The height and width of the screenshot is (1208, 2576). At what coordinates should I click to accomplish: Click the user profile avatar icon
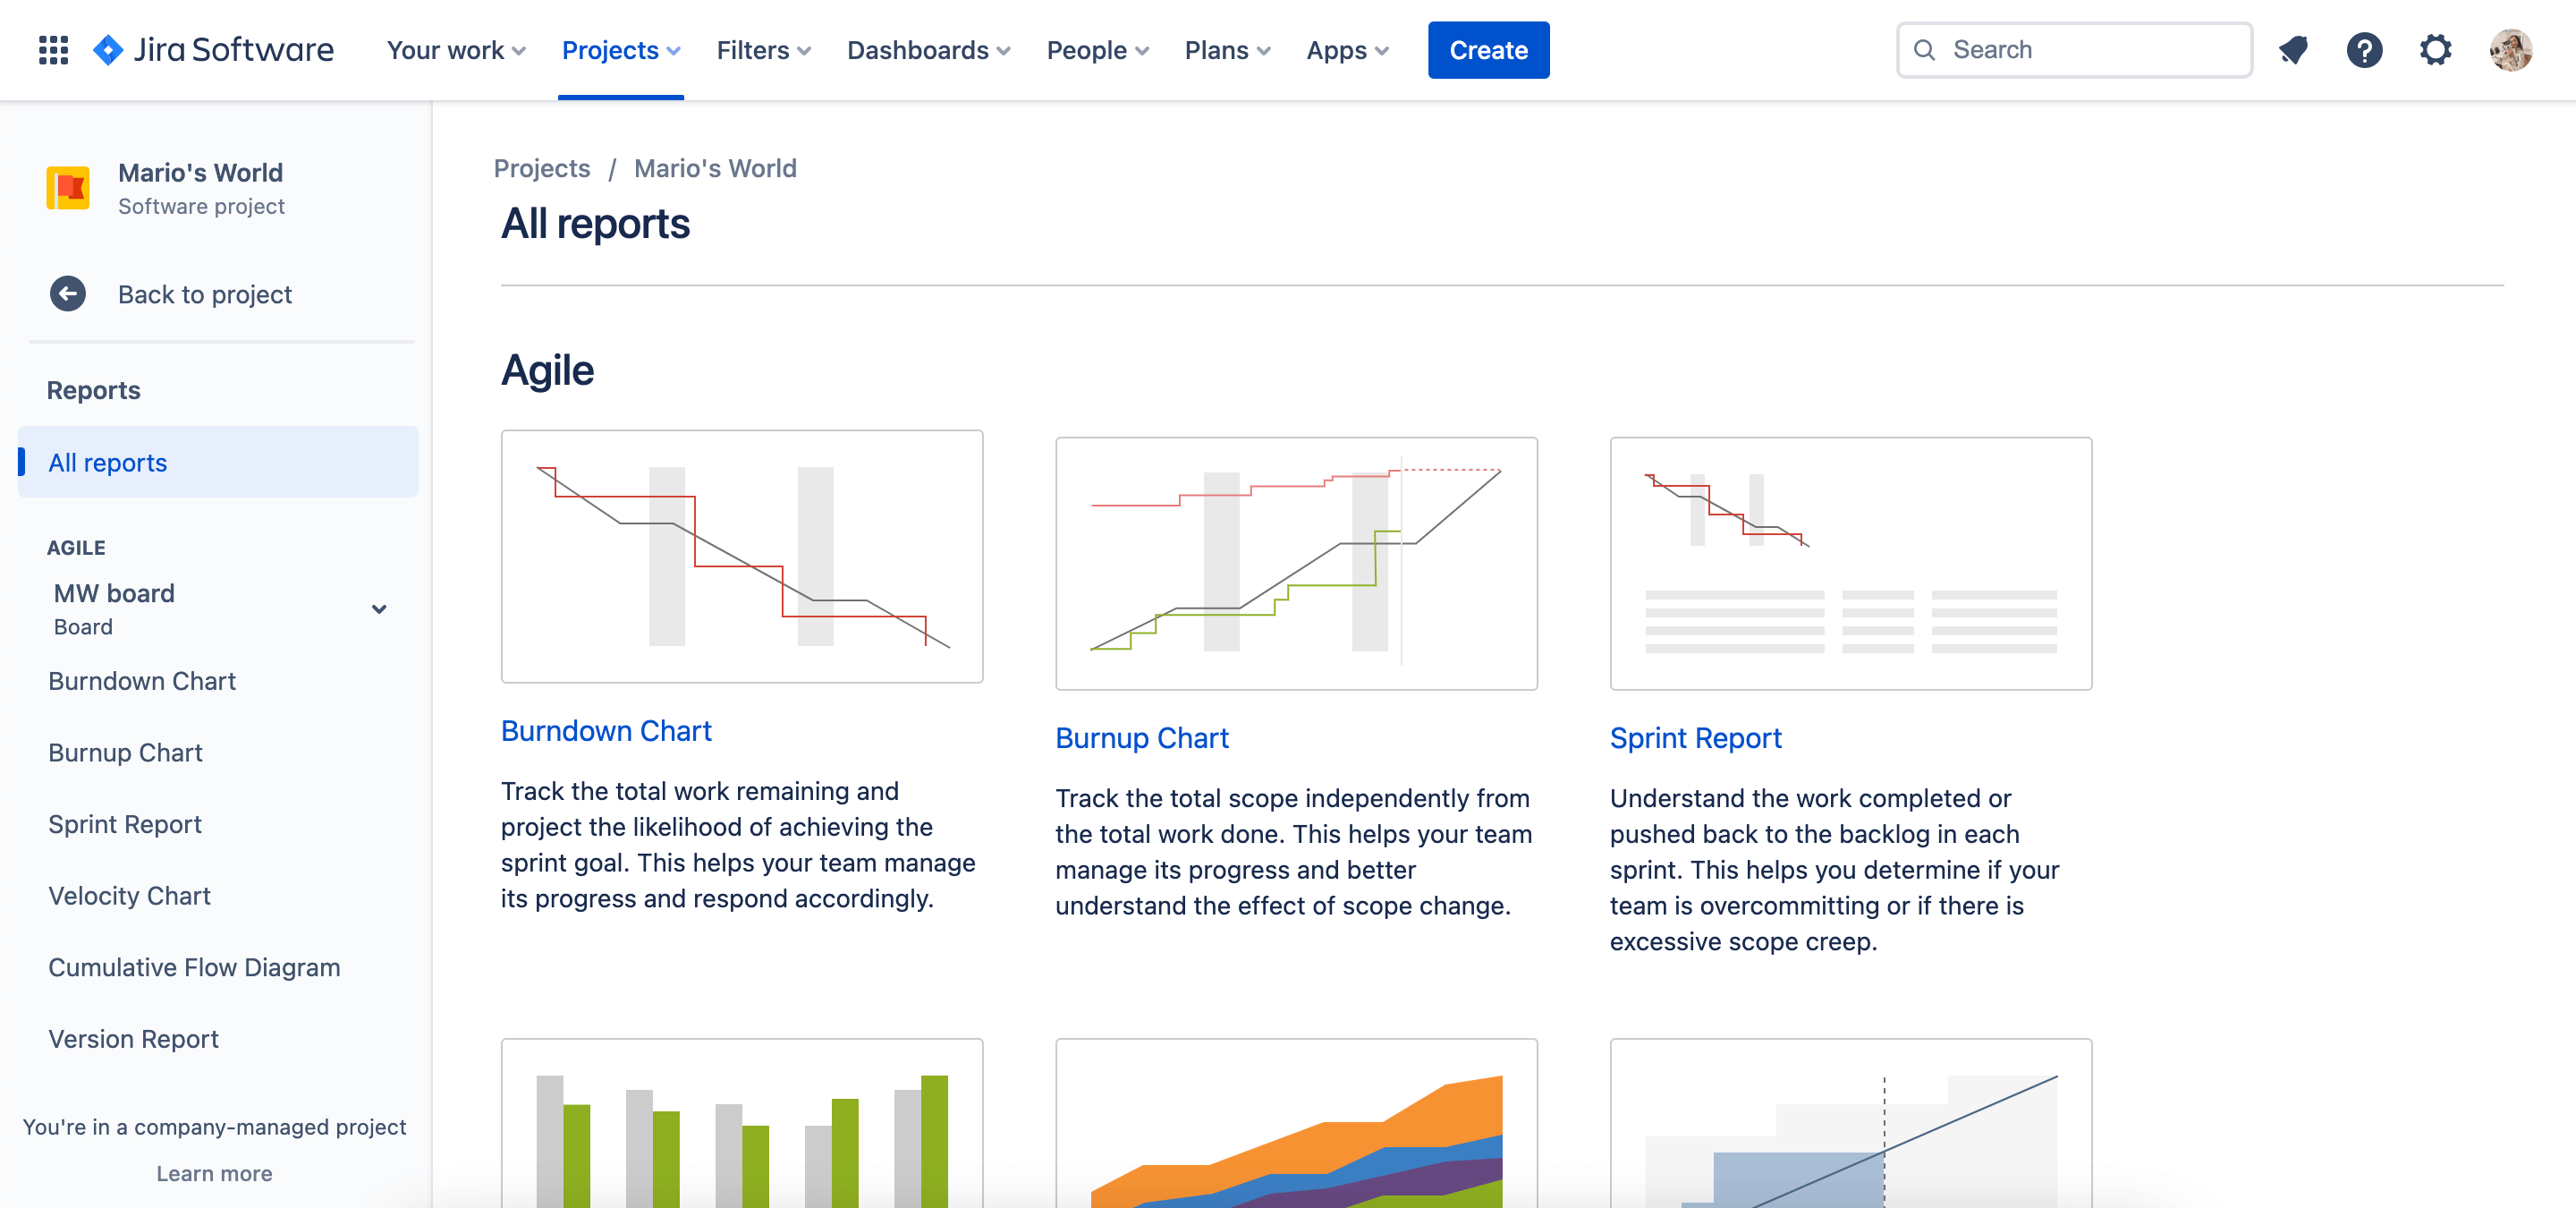pos(2511,49)
